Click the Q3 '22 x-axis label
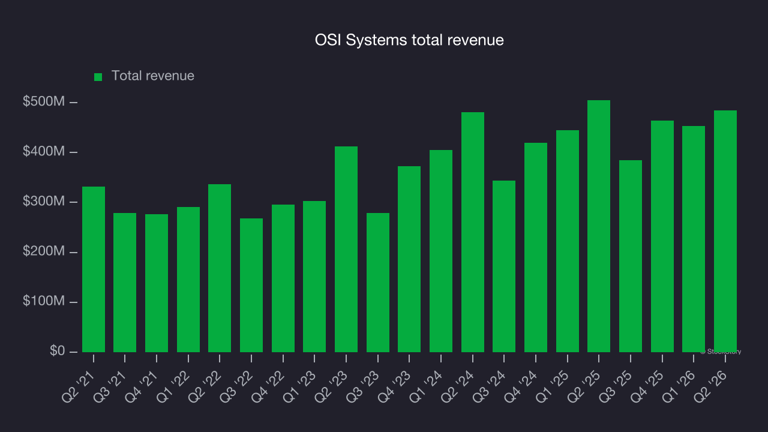 (236, 387)
